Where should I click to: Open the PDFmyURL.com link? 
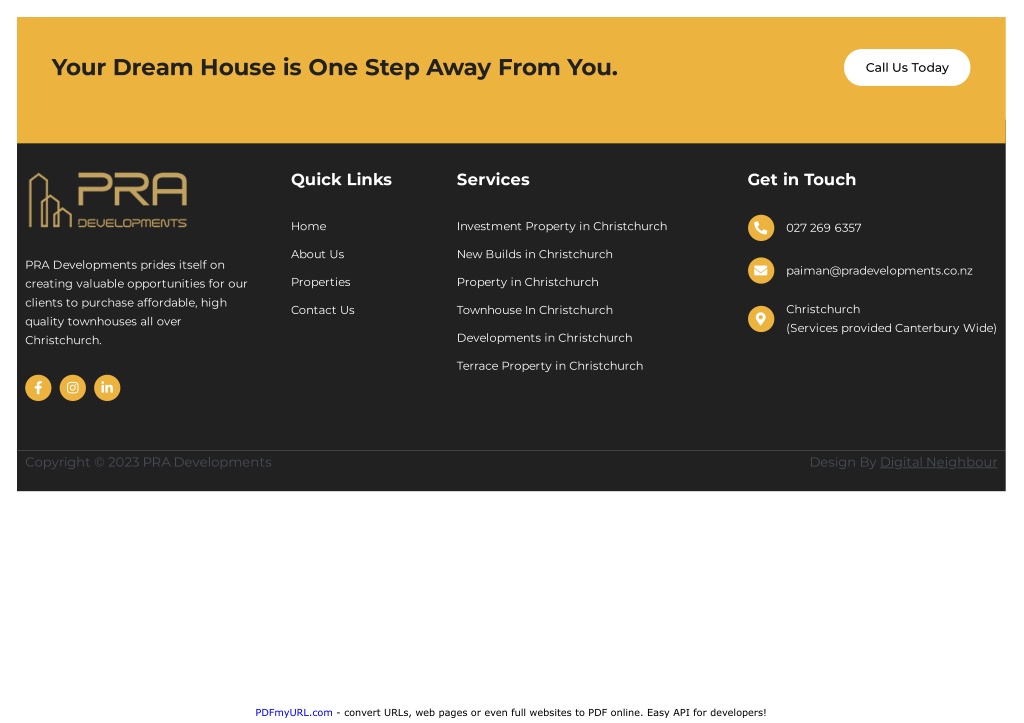point(294,713)
